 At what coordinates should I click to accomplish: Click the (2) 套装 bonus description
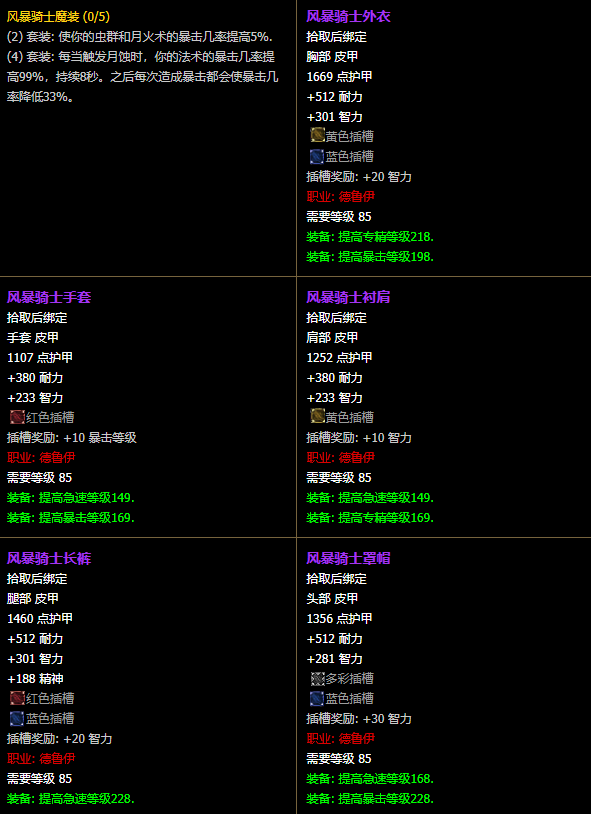(140, 37)
